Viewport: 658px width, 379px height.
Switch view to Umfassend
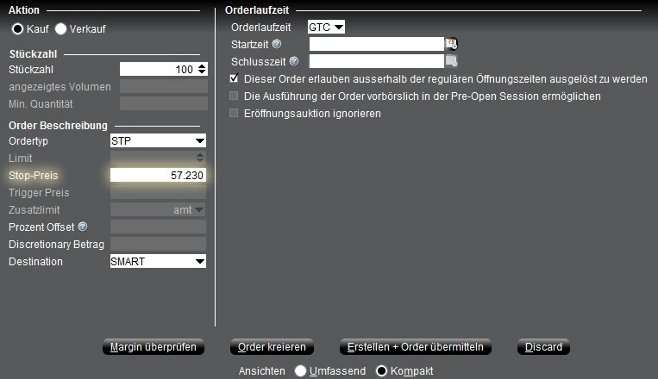pyautogui.click(x=300, y=371)
